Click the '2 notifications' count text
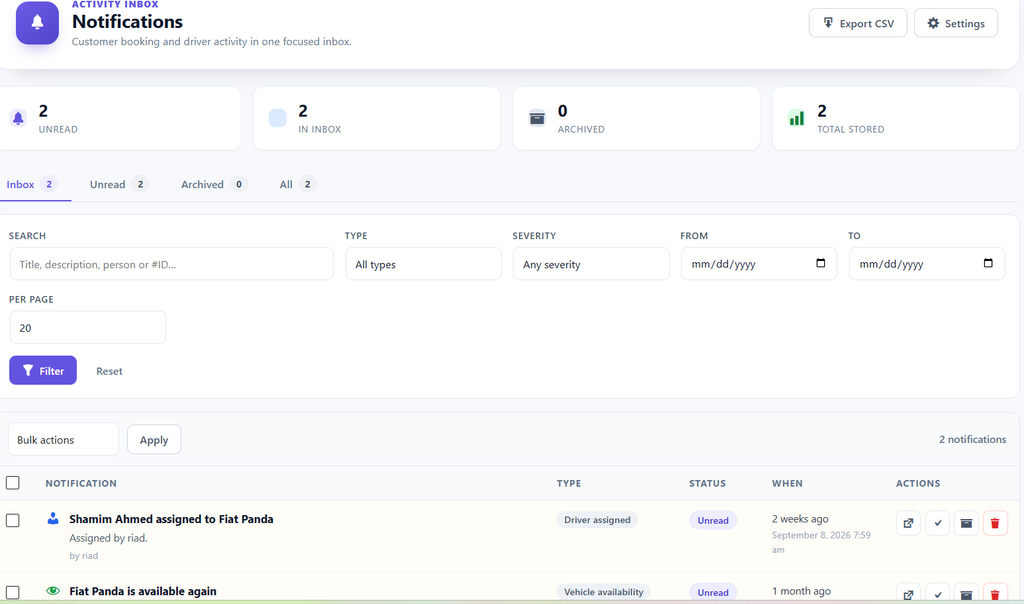 click(972, 439)
